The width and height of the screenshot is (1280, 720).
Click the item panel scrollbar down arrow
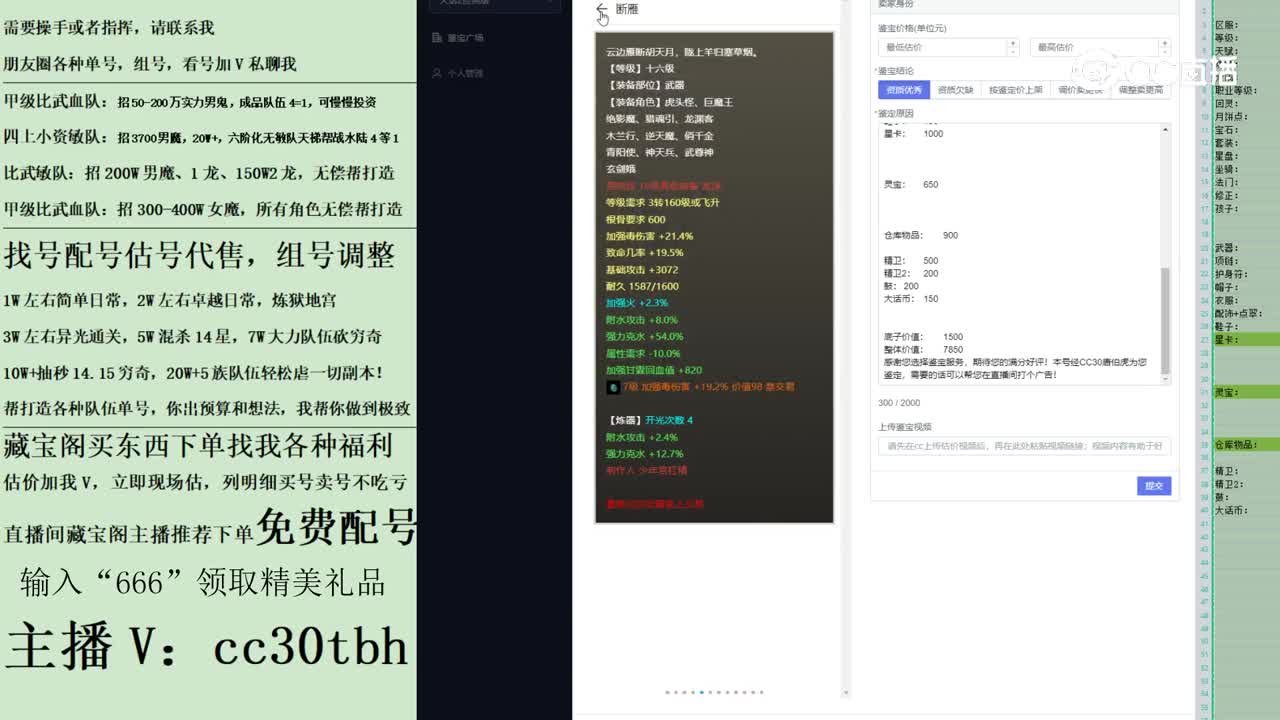click(845, 692)
